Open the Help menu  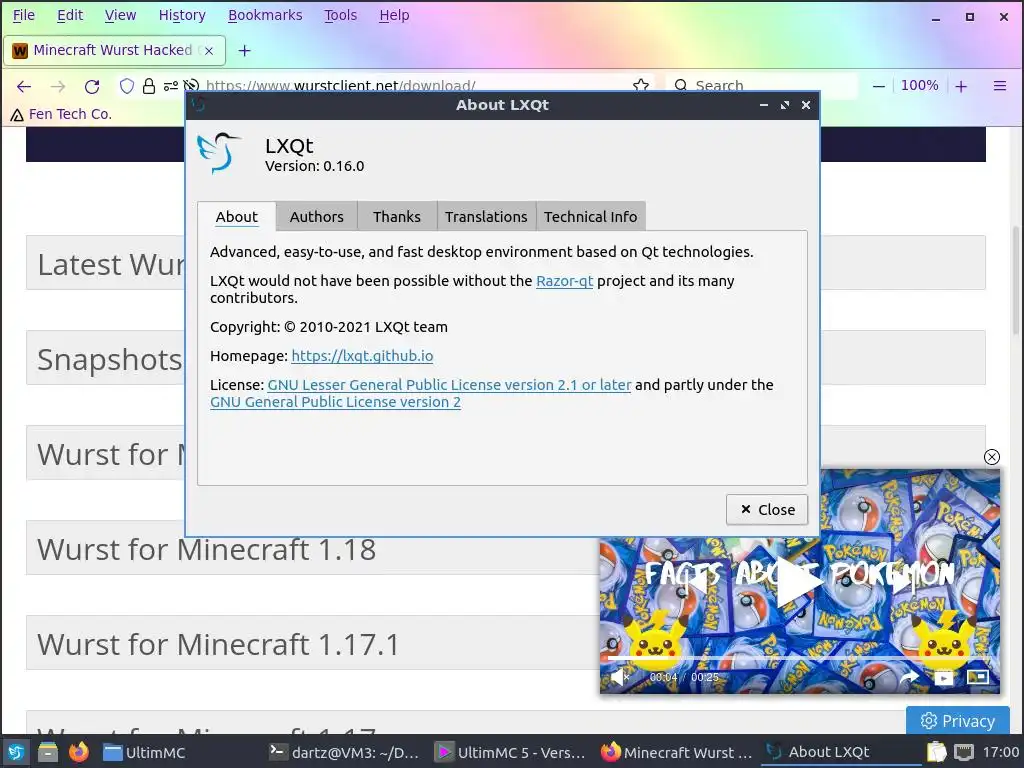[x=394, y=15]
